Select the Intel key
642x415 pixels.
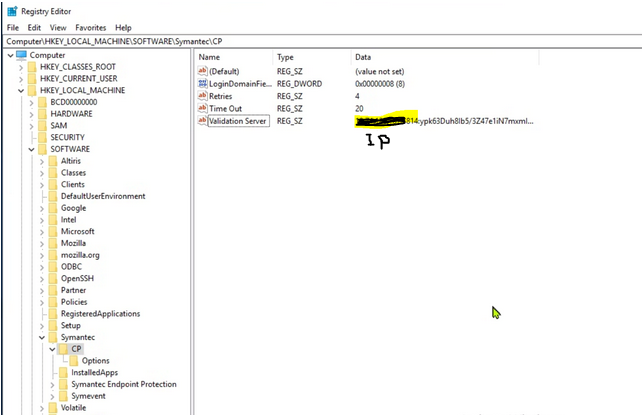click(68, 219)
